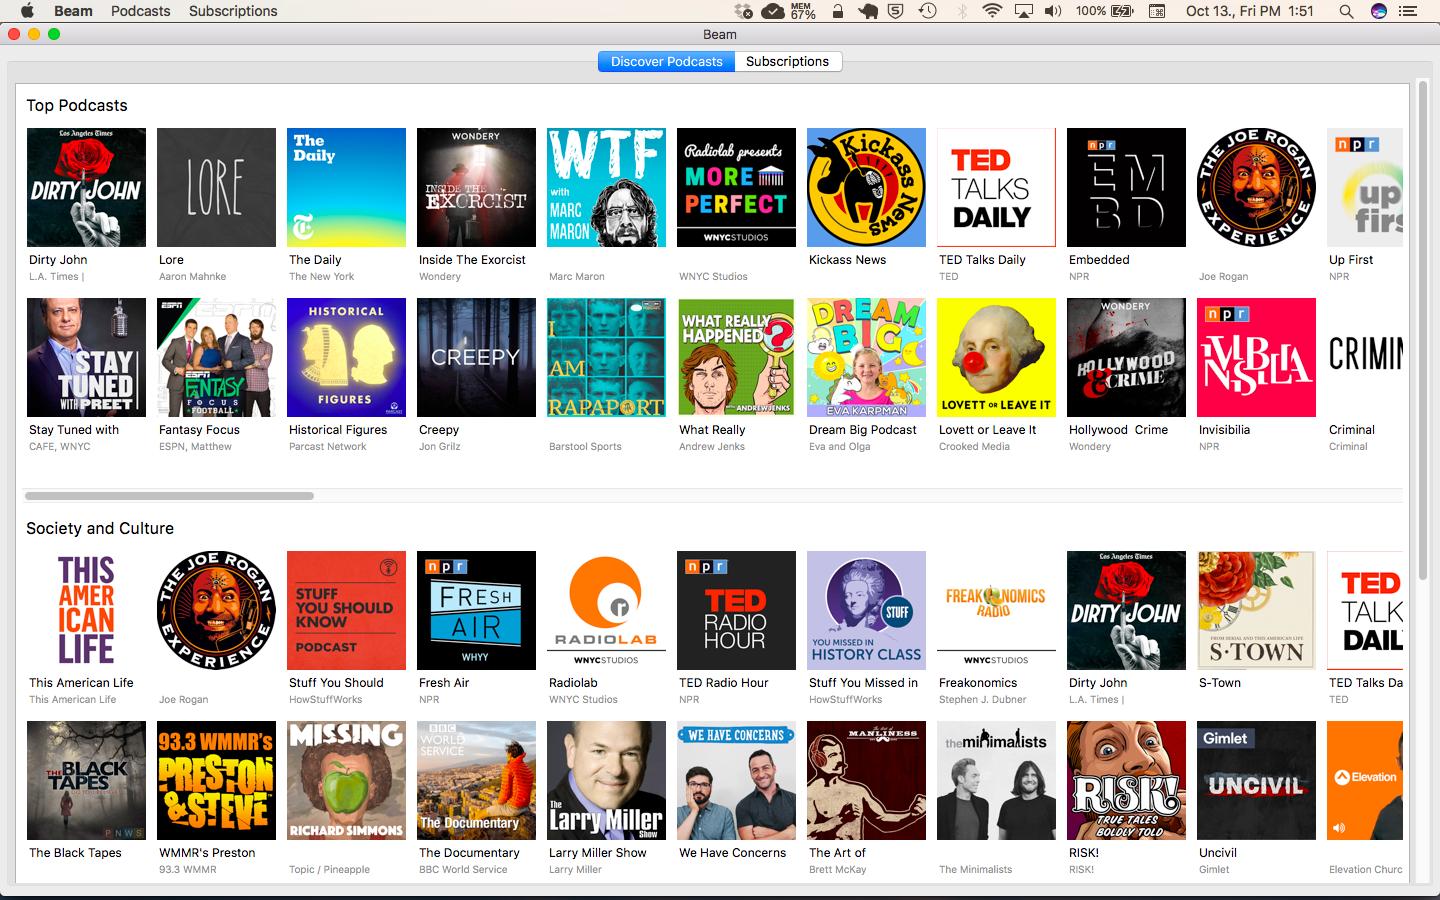
Task: Choose the Uncivil Gimlet podcast
Action: point(1256,780)
